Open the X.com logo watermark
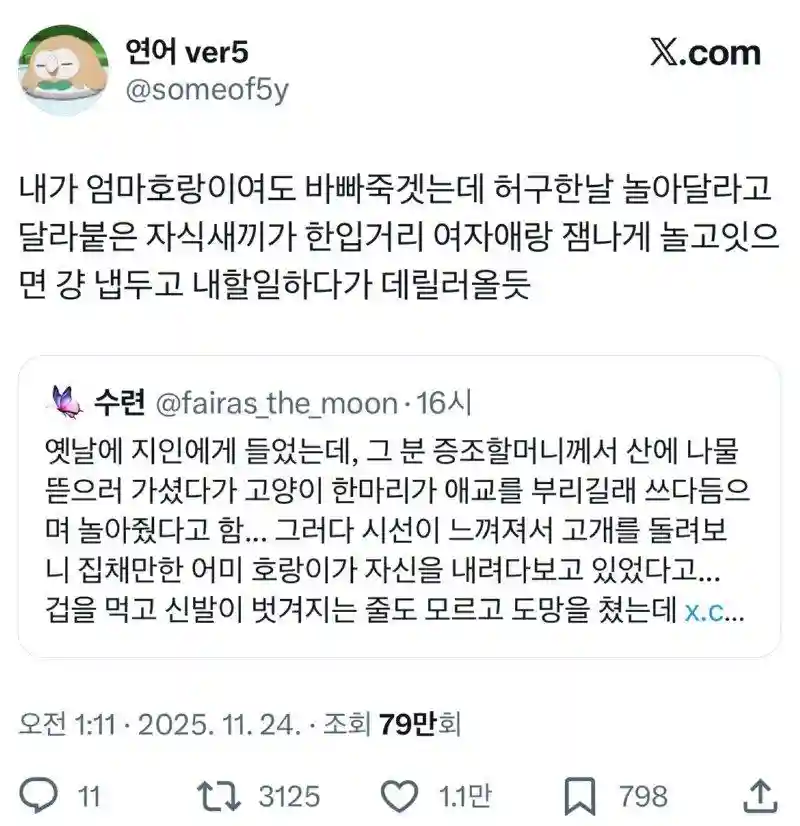 705,53
